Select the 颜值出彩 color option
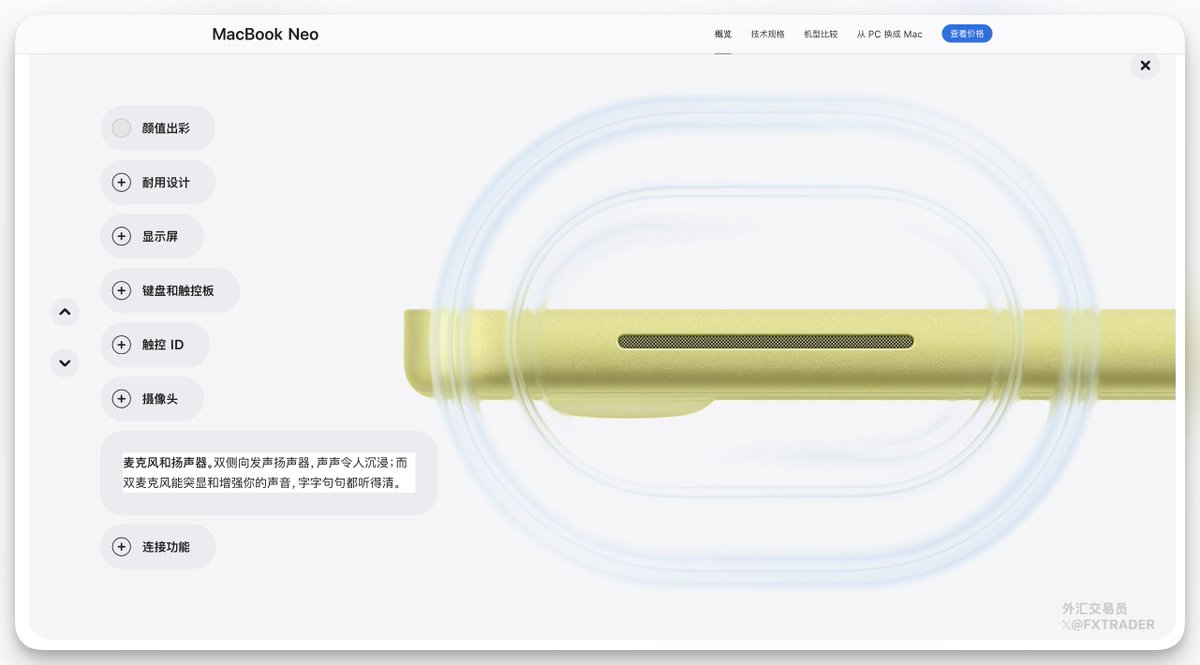The width and height of the screenshot is (1200, 665). pyautogui.click(x=158, y=128)
